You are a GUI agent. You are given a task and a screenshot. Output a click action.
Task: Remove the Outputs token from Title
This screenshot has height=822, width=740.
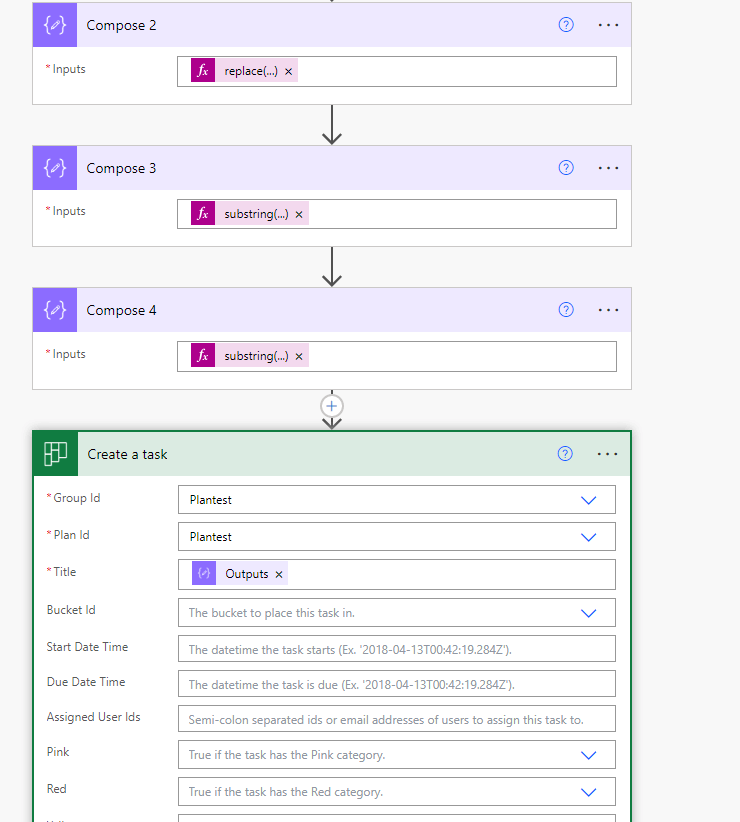[x=279, y=574]
